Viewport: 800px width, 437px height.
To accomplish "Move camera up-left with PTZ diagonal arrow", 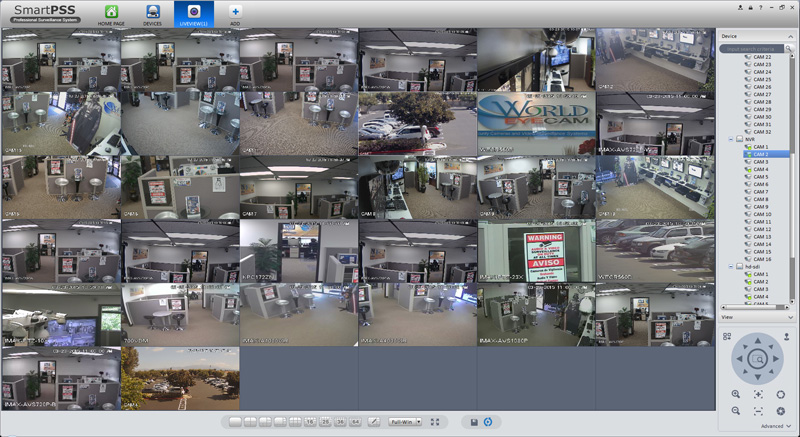I will click(744, 346).
